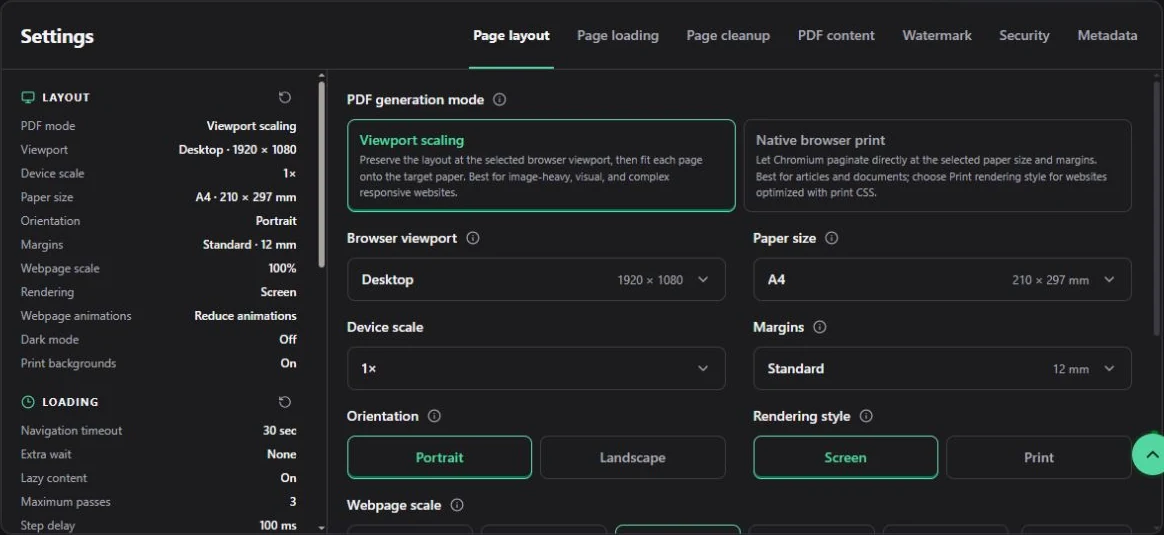Reset the Layout section settings
The image size is (1164, 535).
[285, 97]
